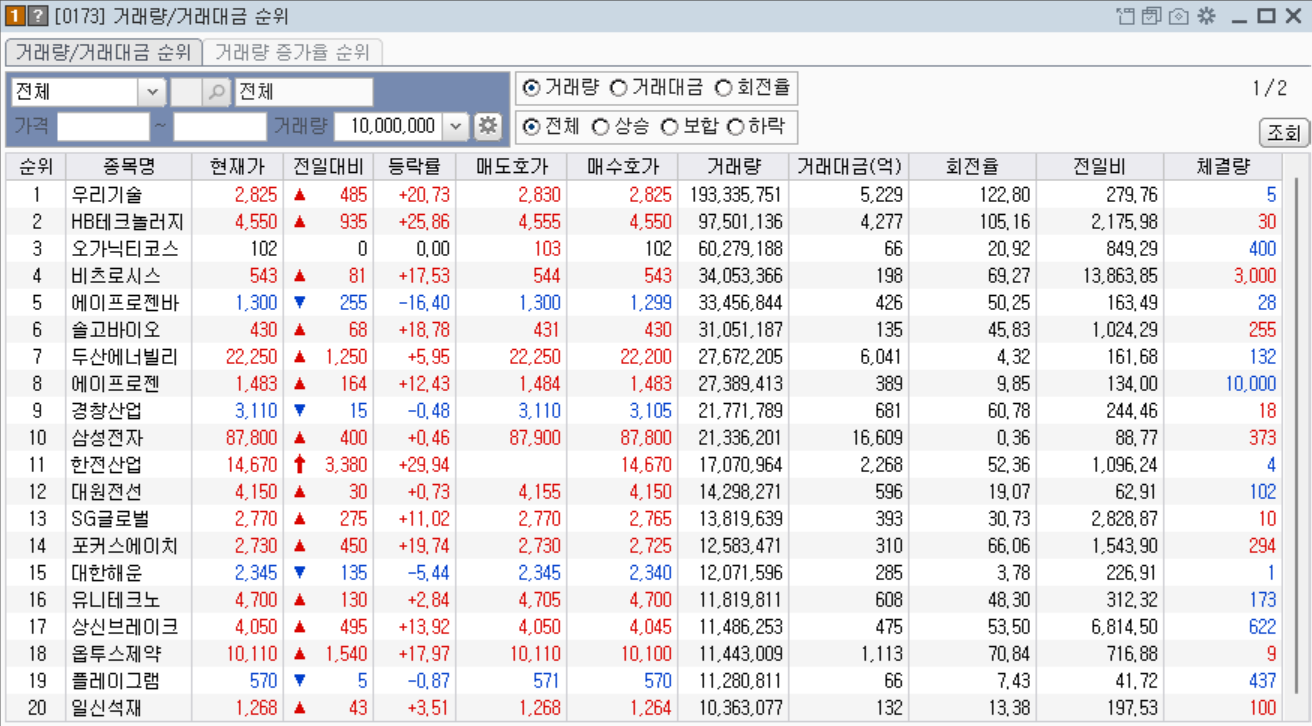Click the 매수호가 column header

[622, 167]
